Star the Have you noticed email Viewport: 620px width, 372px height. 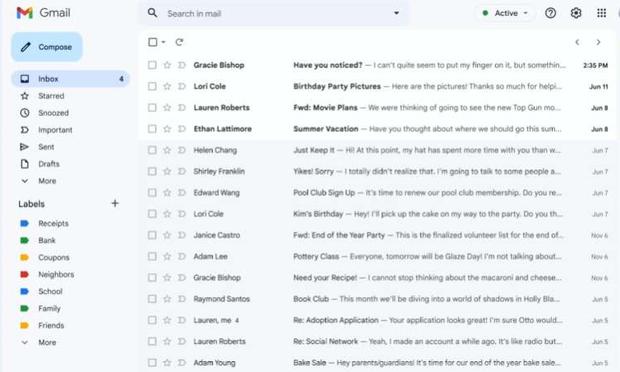pos(167,65)
